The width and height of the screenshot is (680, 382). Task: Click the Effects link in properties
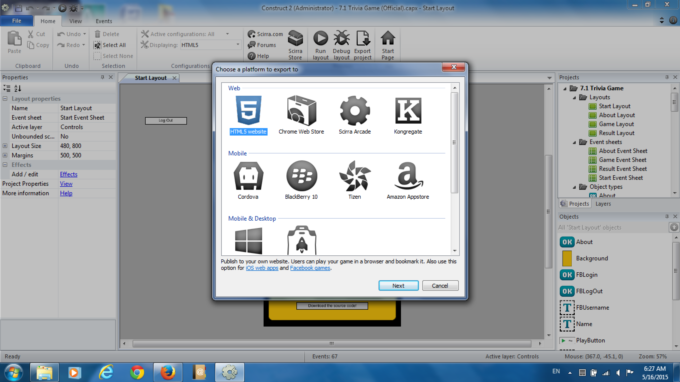[69, 174]
